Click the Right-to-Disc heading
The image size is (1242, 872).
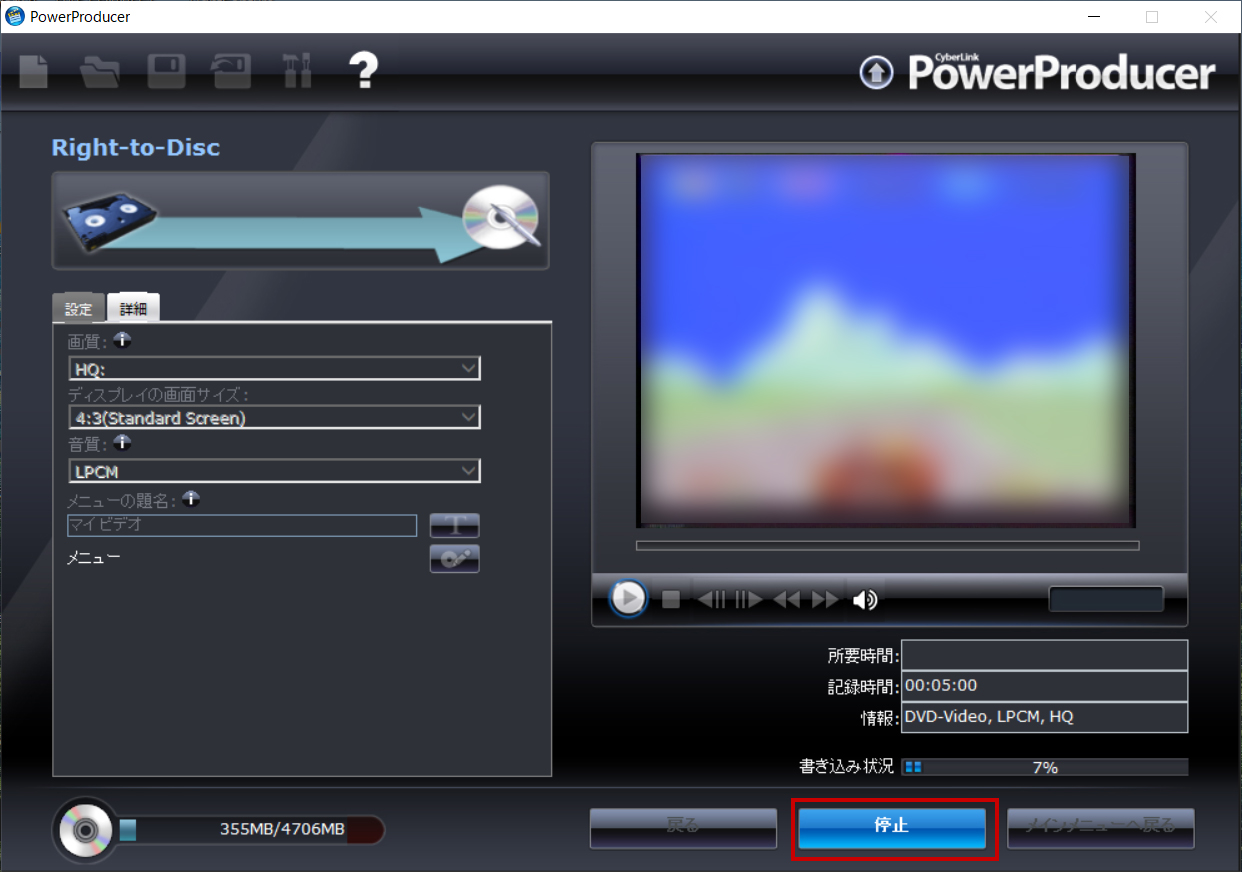[136, 148]
